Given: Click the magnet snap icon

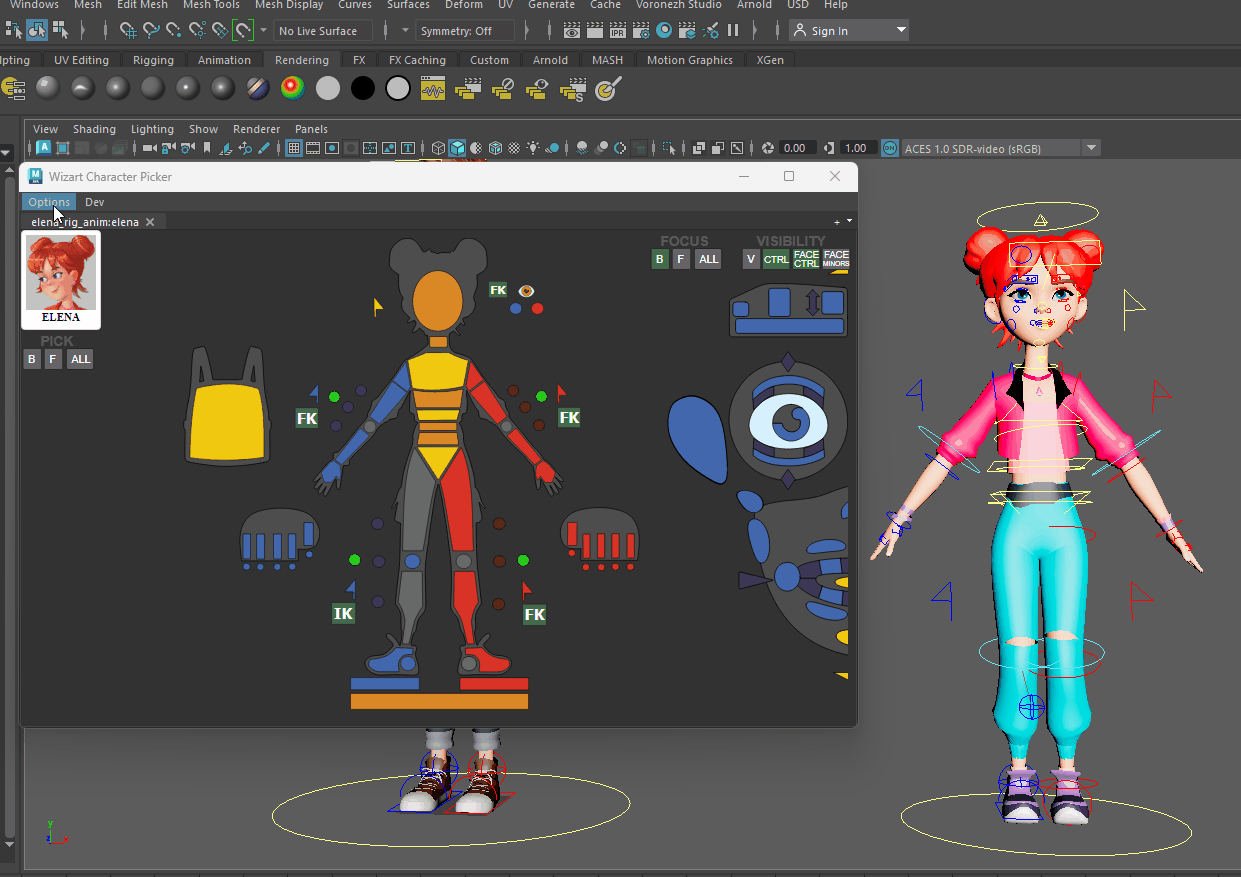Looking at the screenshot, I should 243,31.
